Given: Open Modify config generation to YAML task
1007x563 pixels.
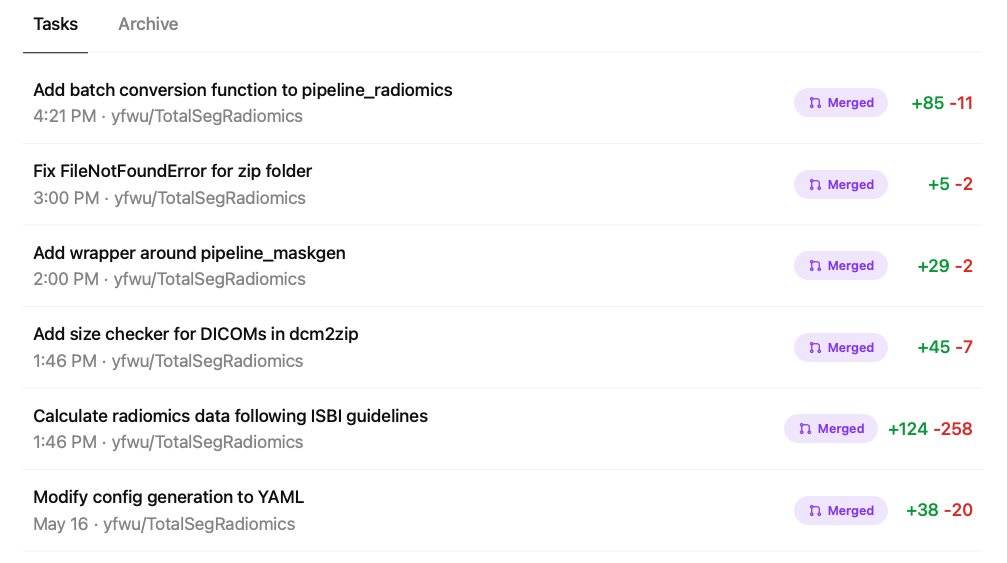Looking at the screenshot, I should coord(169,497).
